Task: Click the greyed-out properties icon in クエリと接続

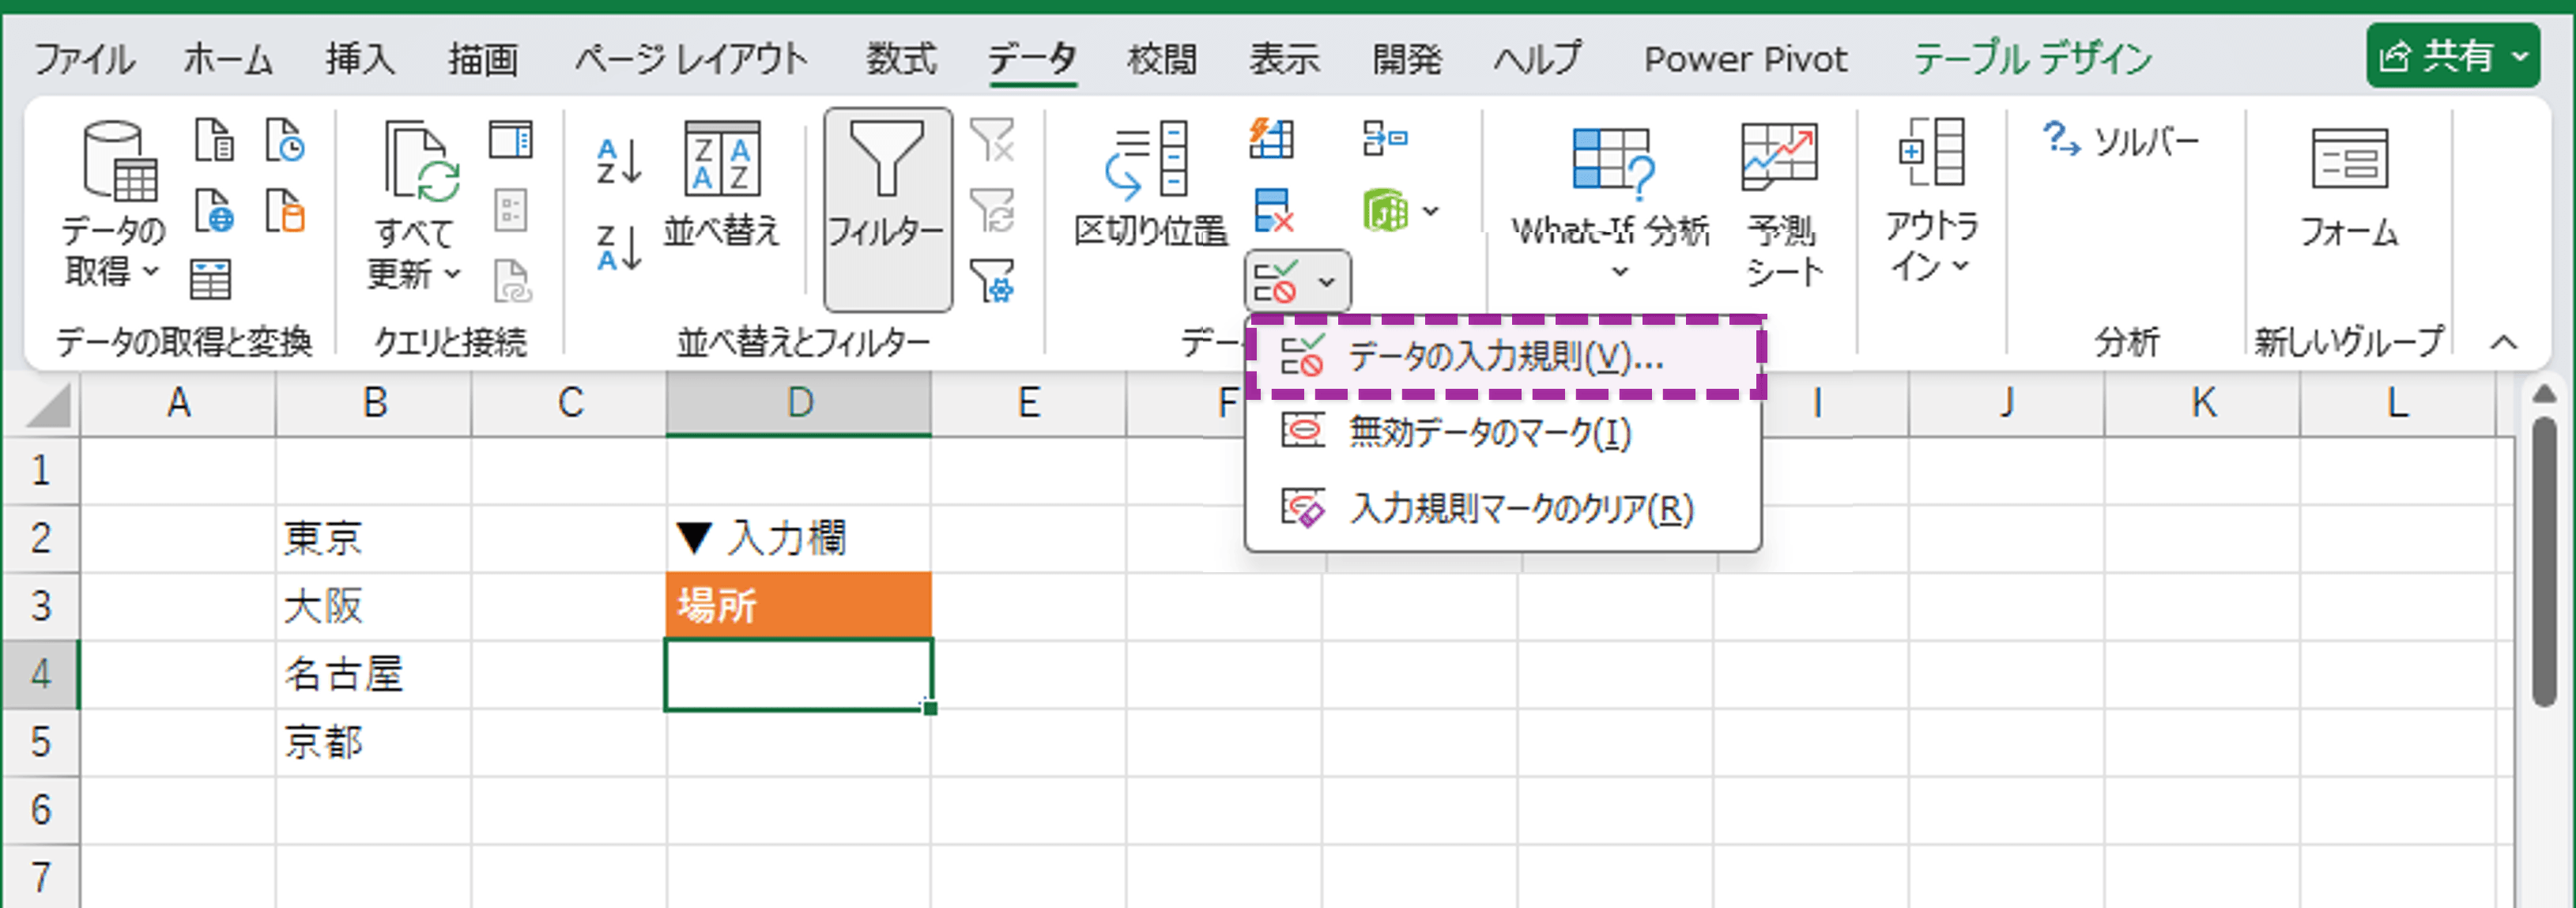Action: pos(511,210)
